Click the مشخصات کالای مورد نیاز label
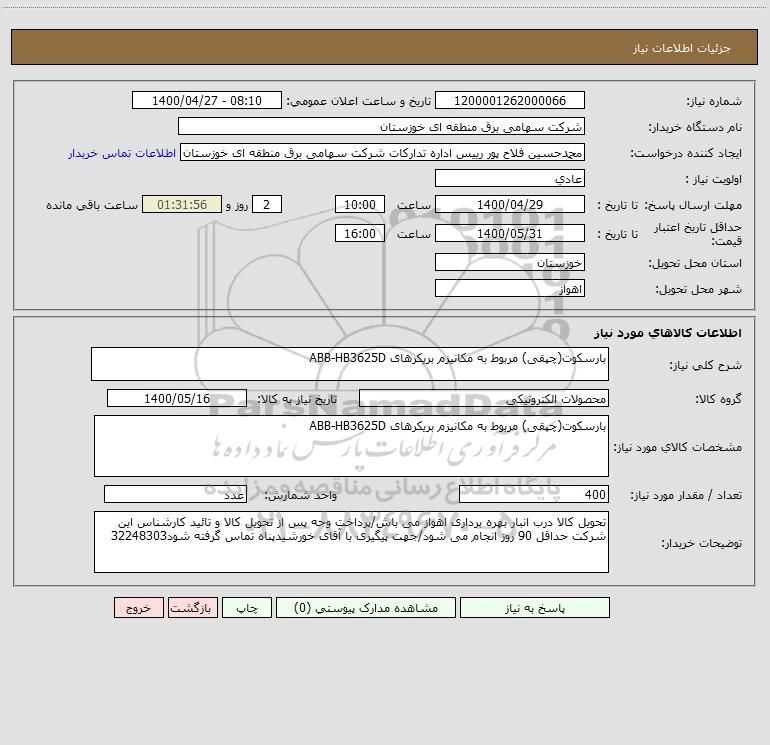Image resolution: width=770 pixels, height=745 pixels. 678,447
